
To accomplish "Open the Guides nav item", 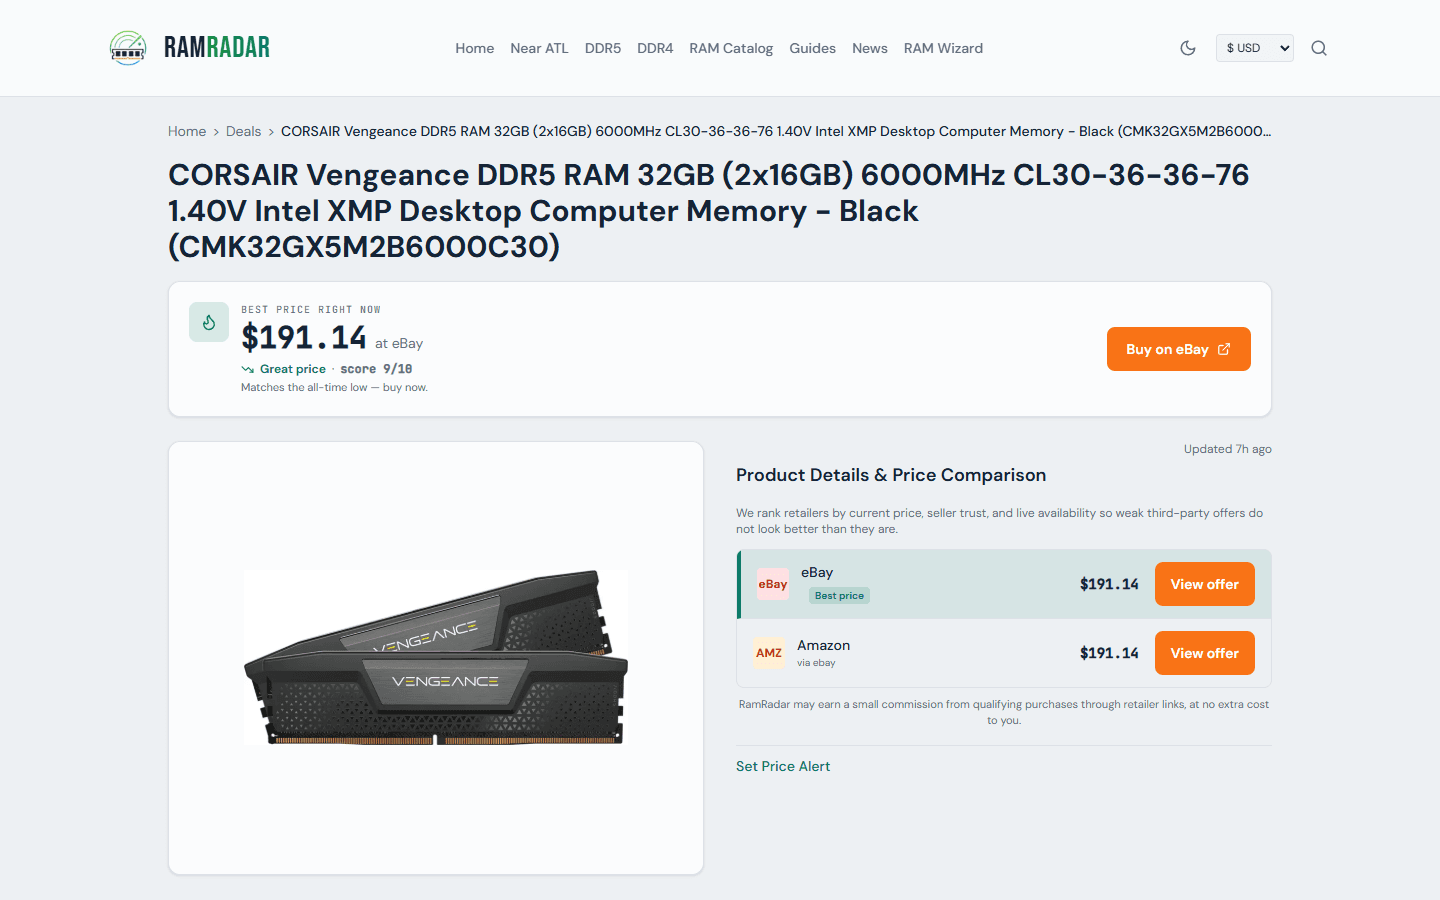I will click(812, 48).
